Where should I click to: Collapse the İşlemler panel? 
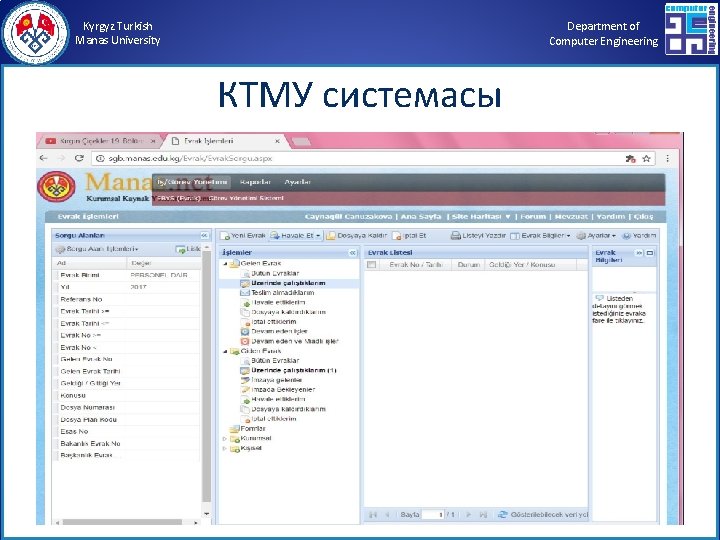pyautogui.click(x=352, y=253)
